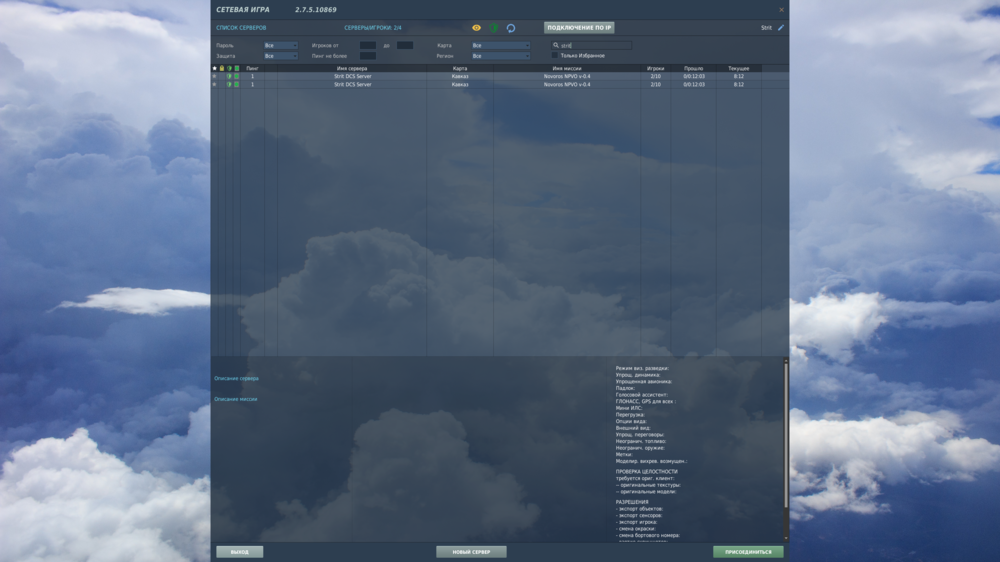Open the Список серверов tab

click(241, 27)
